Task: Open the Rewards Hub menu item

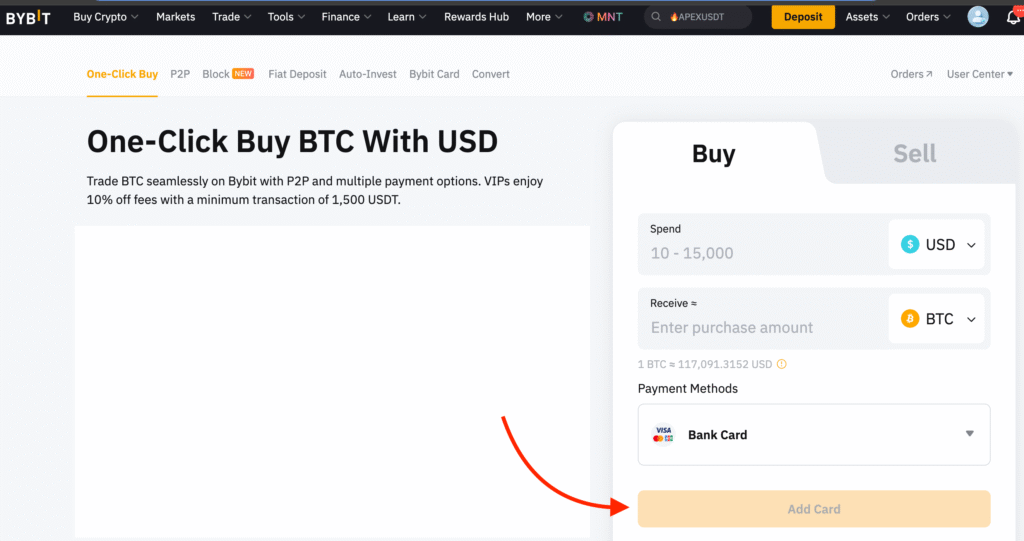Action: click(x=476, y=17)
